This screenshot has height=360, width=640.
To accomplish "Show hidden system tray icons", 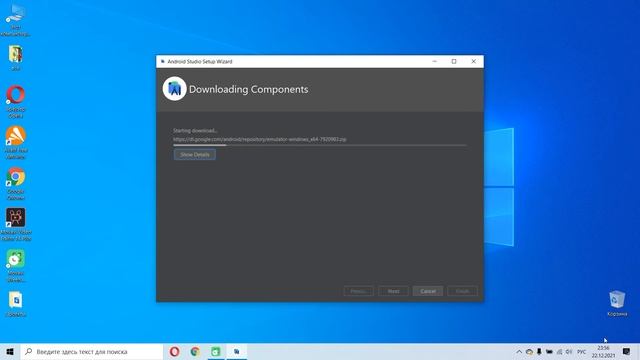I will click(519, 351).
